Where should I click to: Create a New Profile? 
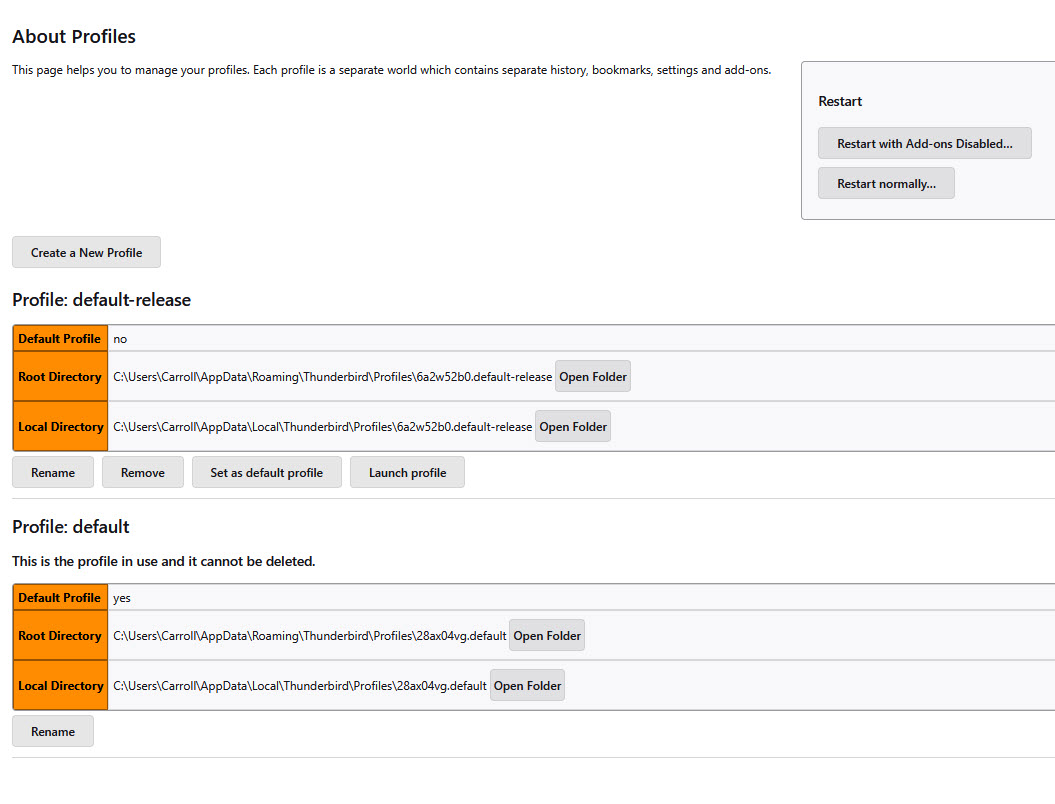pos(86,252)
